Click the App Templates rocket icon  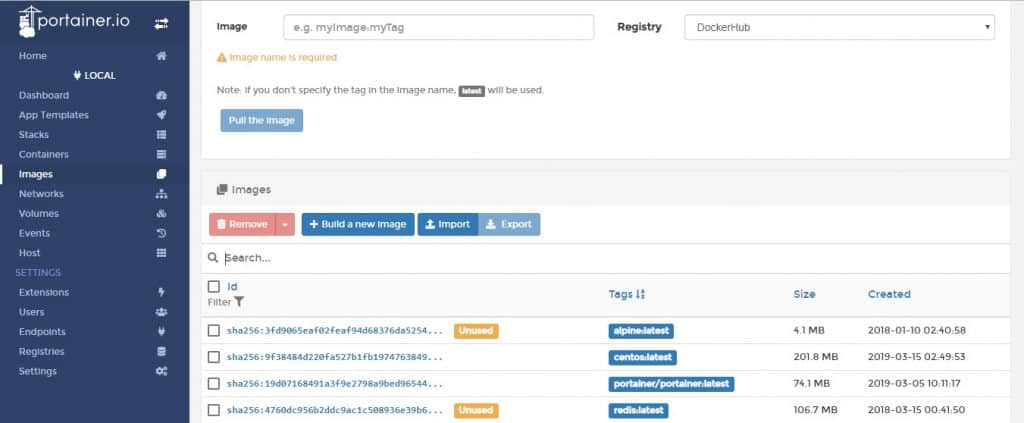(x=161, y=115)
